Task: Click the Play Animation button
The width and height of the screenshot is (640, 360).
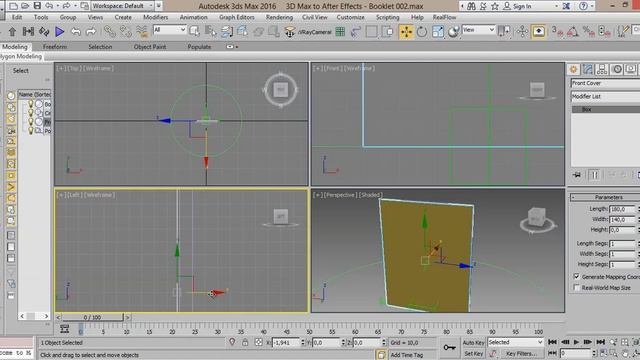Action: pyautogui.click(x=576, y=342)
